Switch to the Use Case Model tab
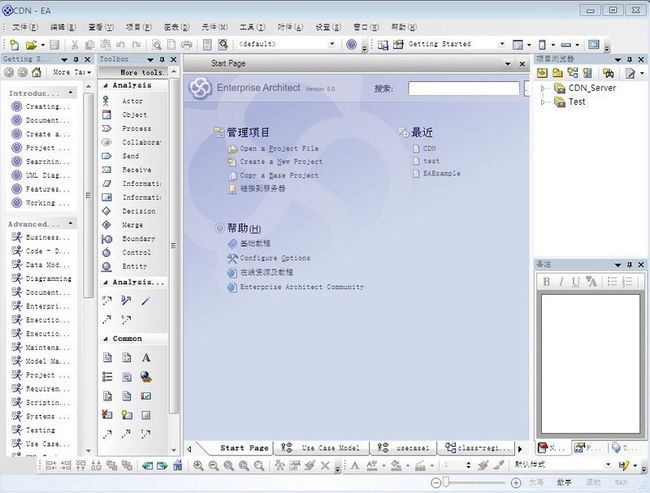This screenshot has width=650, height=493. pyautogui.click(x=322, y=448)
